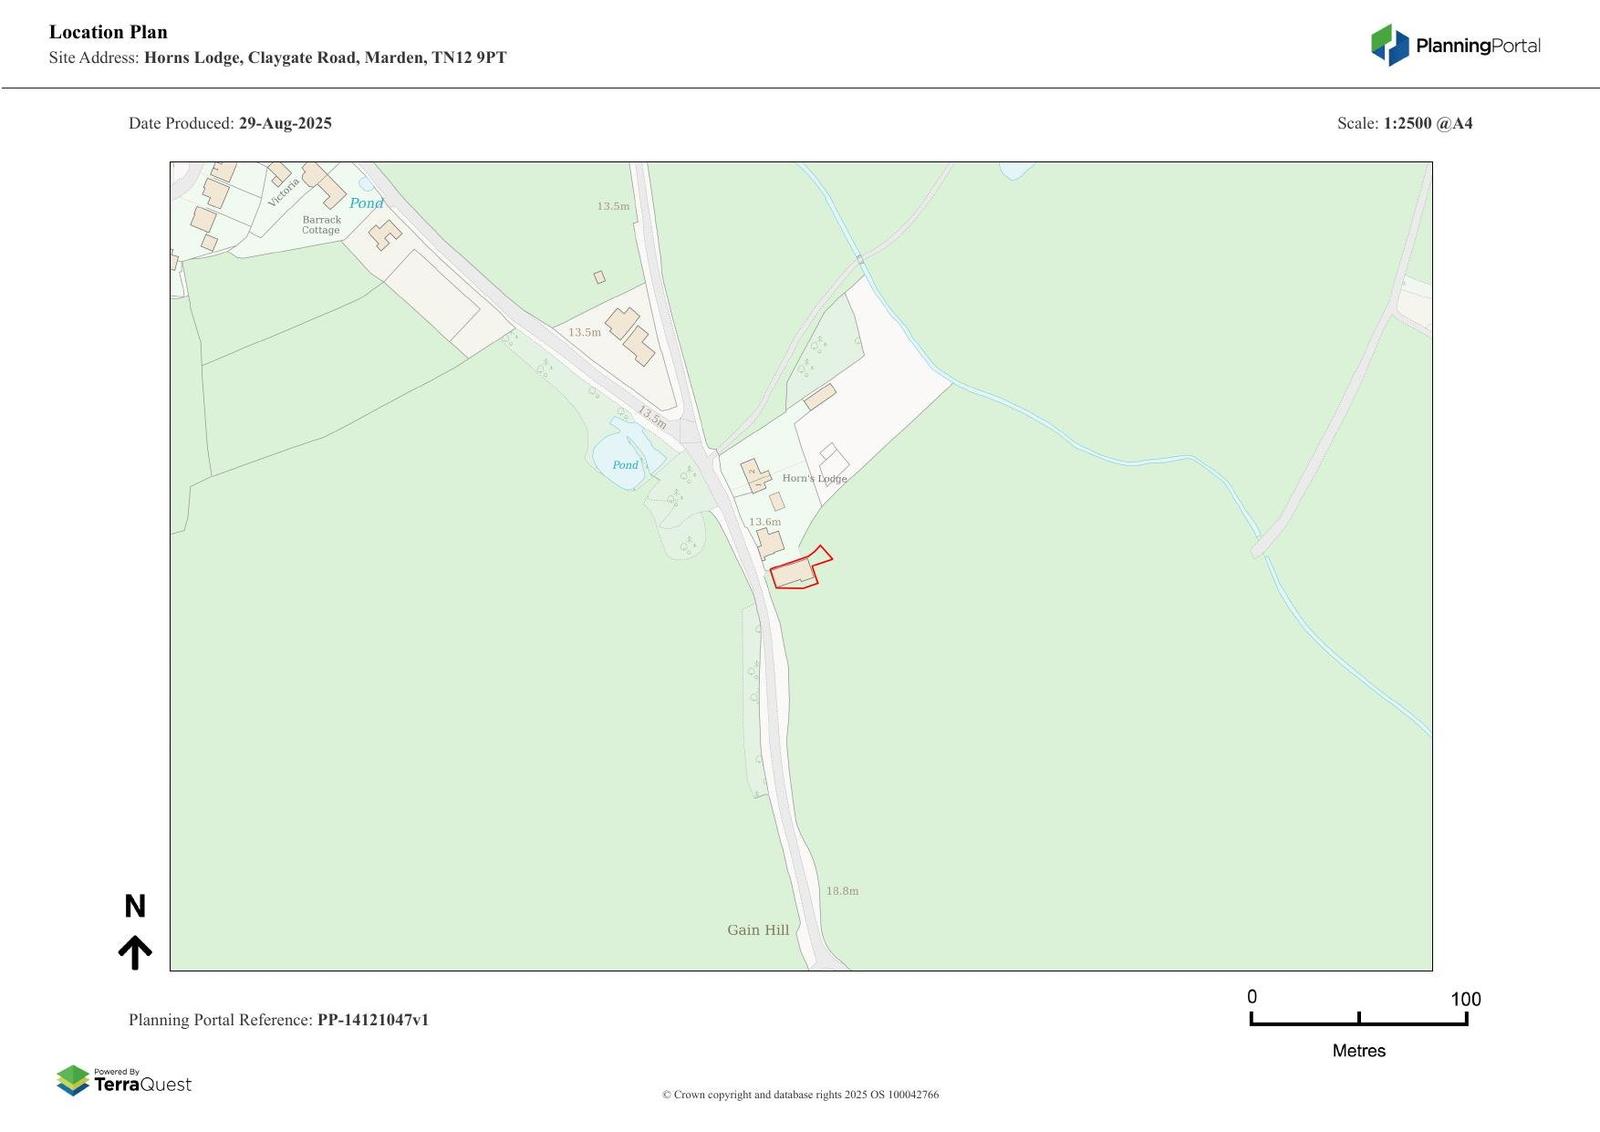
Task: Click the Crown copyright notice
Action: click(800, 1095)
